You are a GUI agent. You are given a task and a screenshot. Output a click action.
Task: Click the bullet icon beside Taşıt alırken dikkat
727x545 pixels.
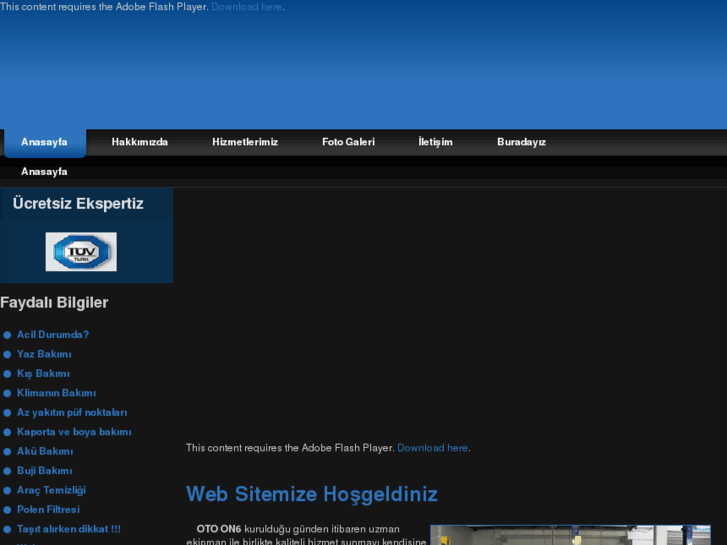[x=7, y=529]
